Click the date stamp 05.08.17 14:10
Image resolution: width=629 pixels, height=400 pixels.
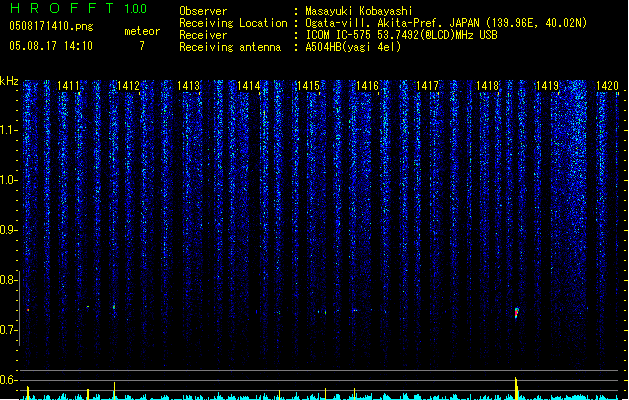[51, 46]
